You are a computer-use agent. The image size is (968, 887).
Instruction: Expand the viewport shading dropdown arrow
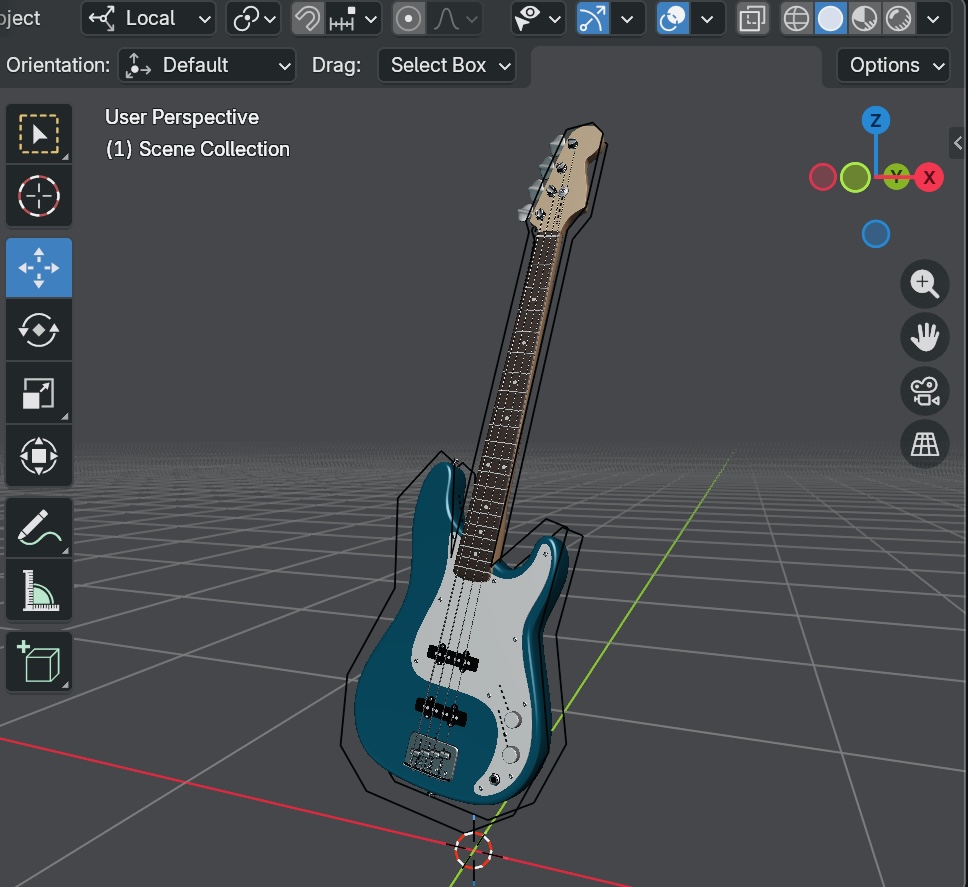coord(935,18)
